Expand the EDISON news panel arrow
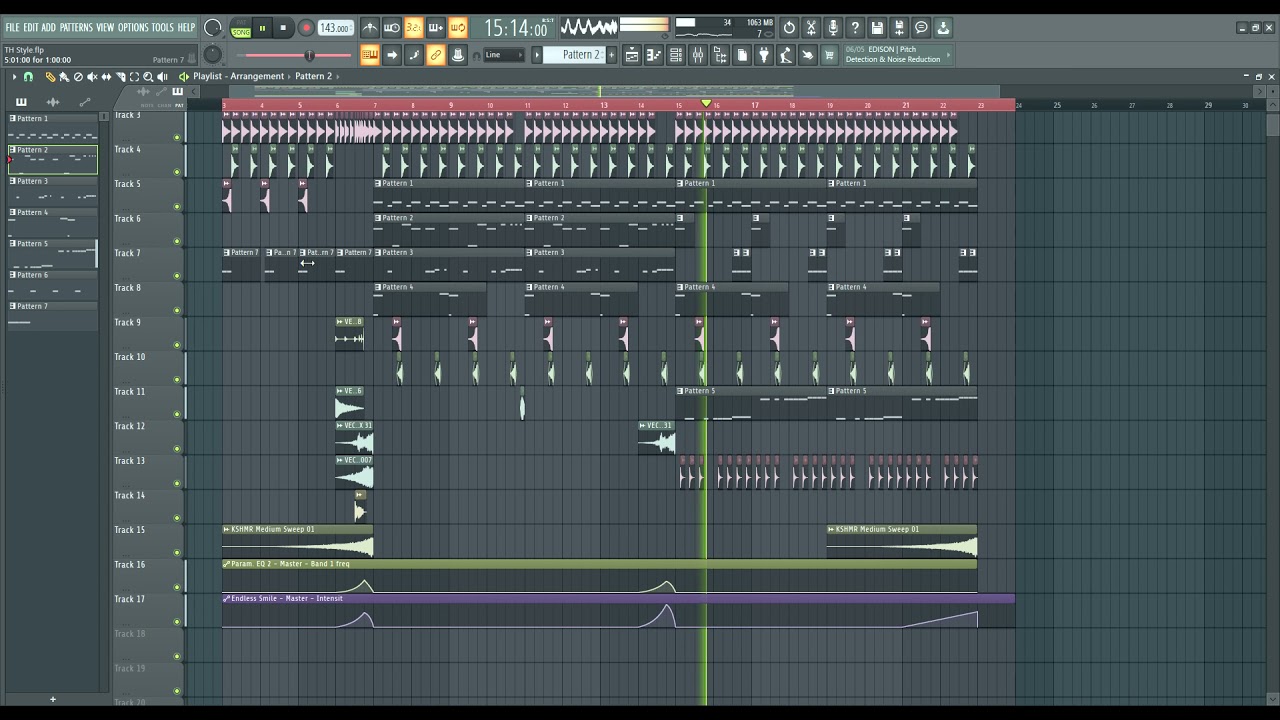This screenshot has height=720, width=1280. 948,55
